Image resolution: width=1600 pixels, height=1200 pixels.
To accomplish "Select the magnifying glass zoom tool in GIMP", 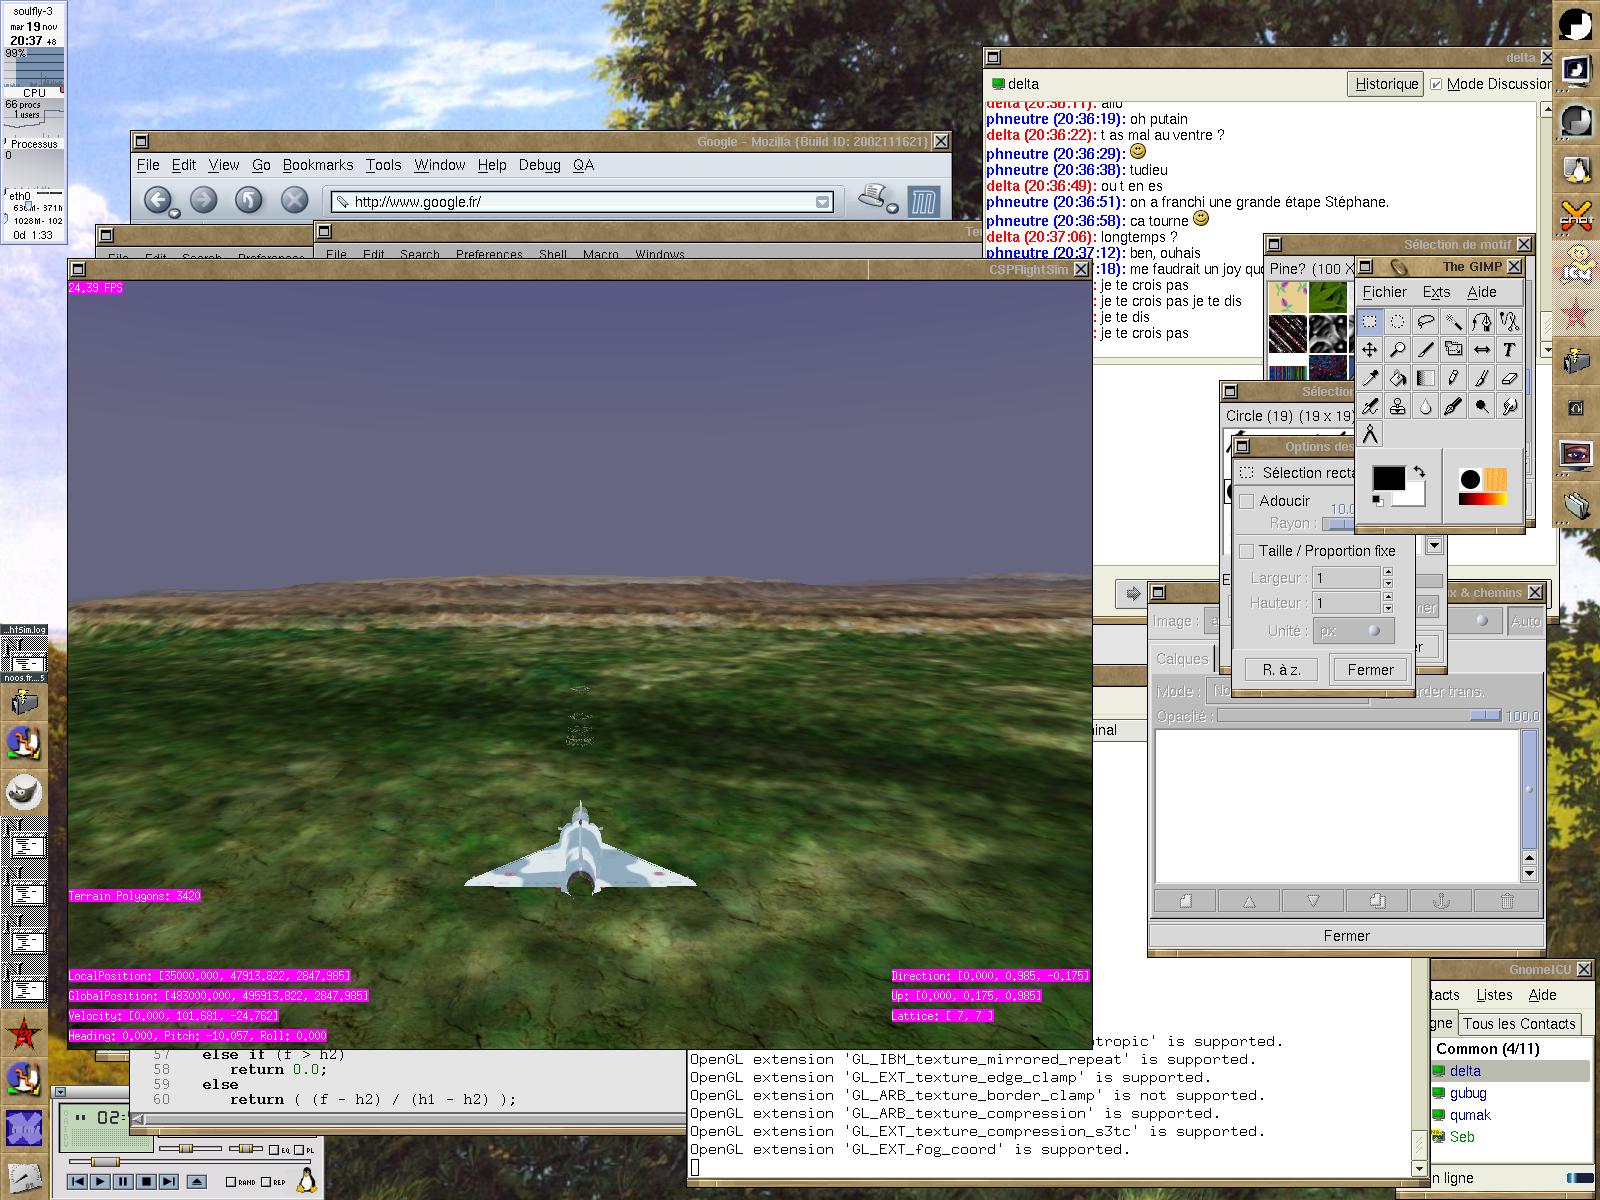I will click(1397, 349).
